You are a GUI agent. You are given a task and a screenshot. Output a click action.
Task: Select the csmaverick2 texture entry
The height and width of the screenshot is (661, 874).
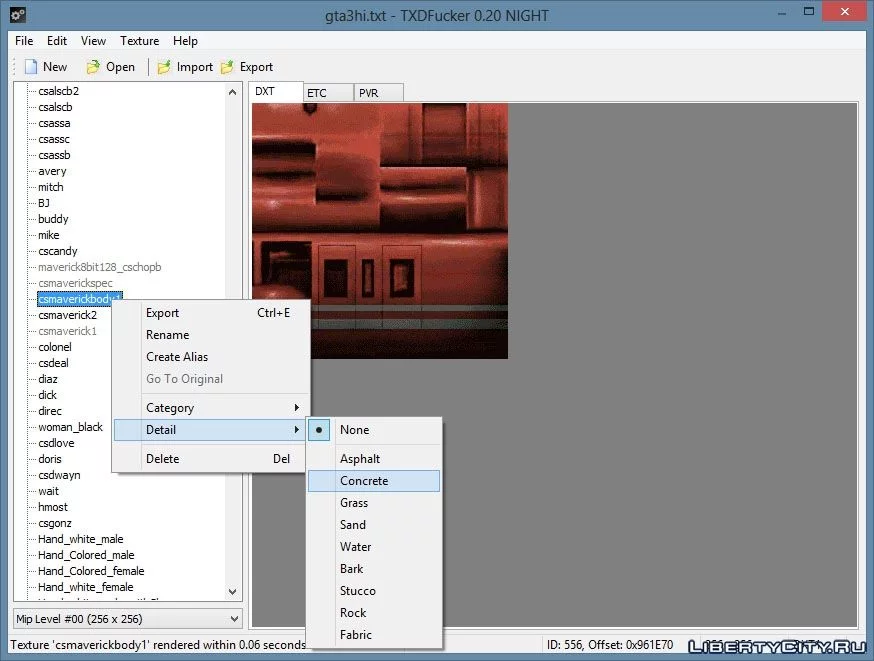pos(67,315)
